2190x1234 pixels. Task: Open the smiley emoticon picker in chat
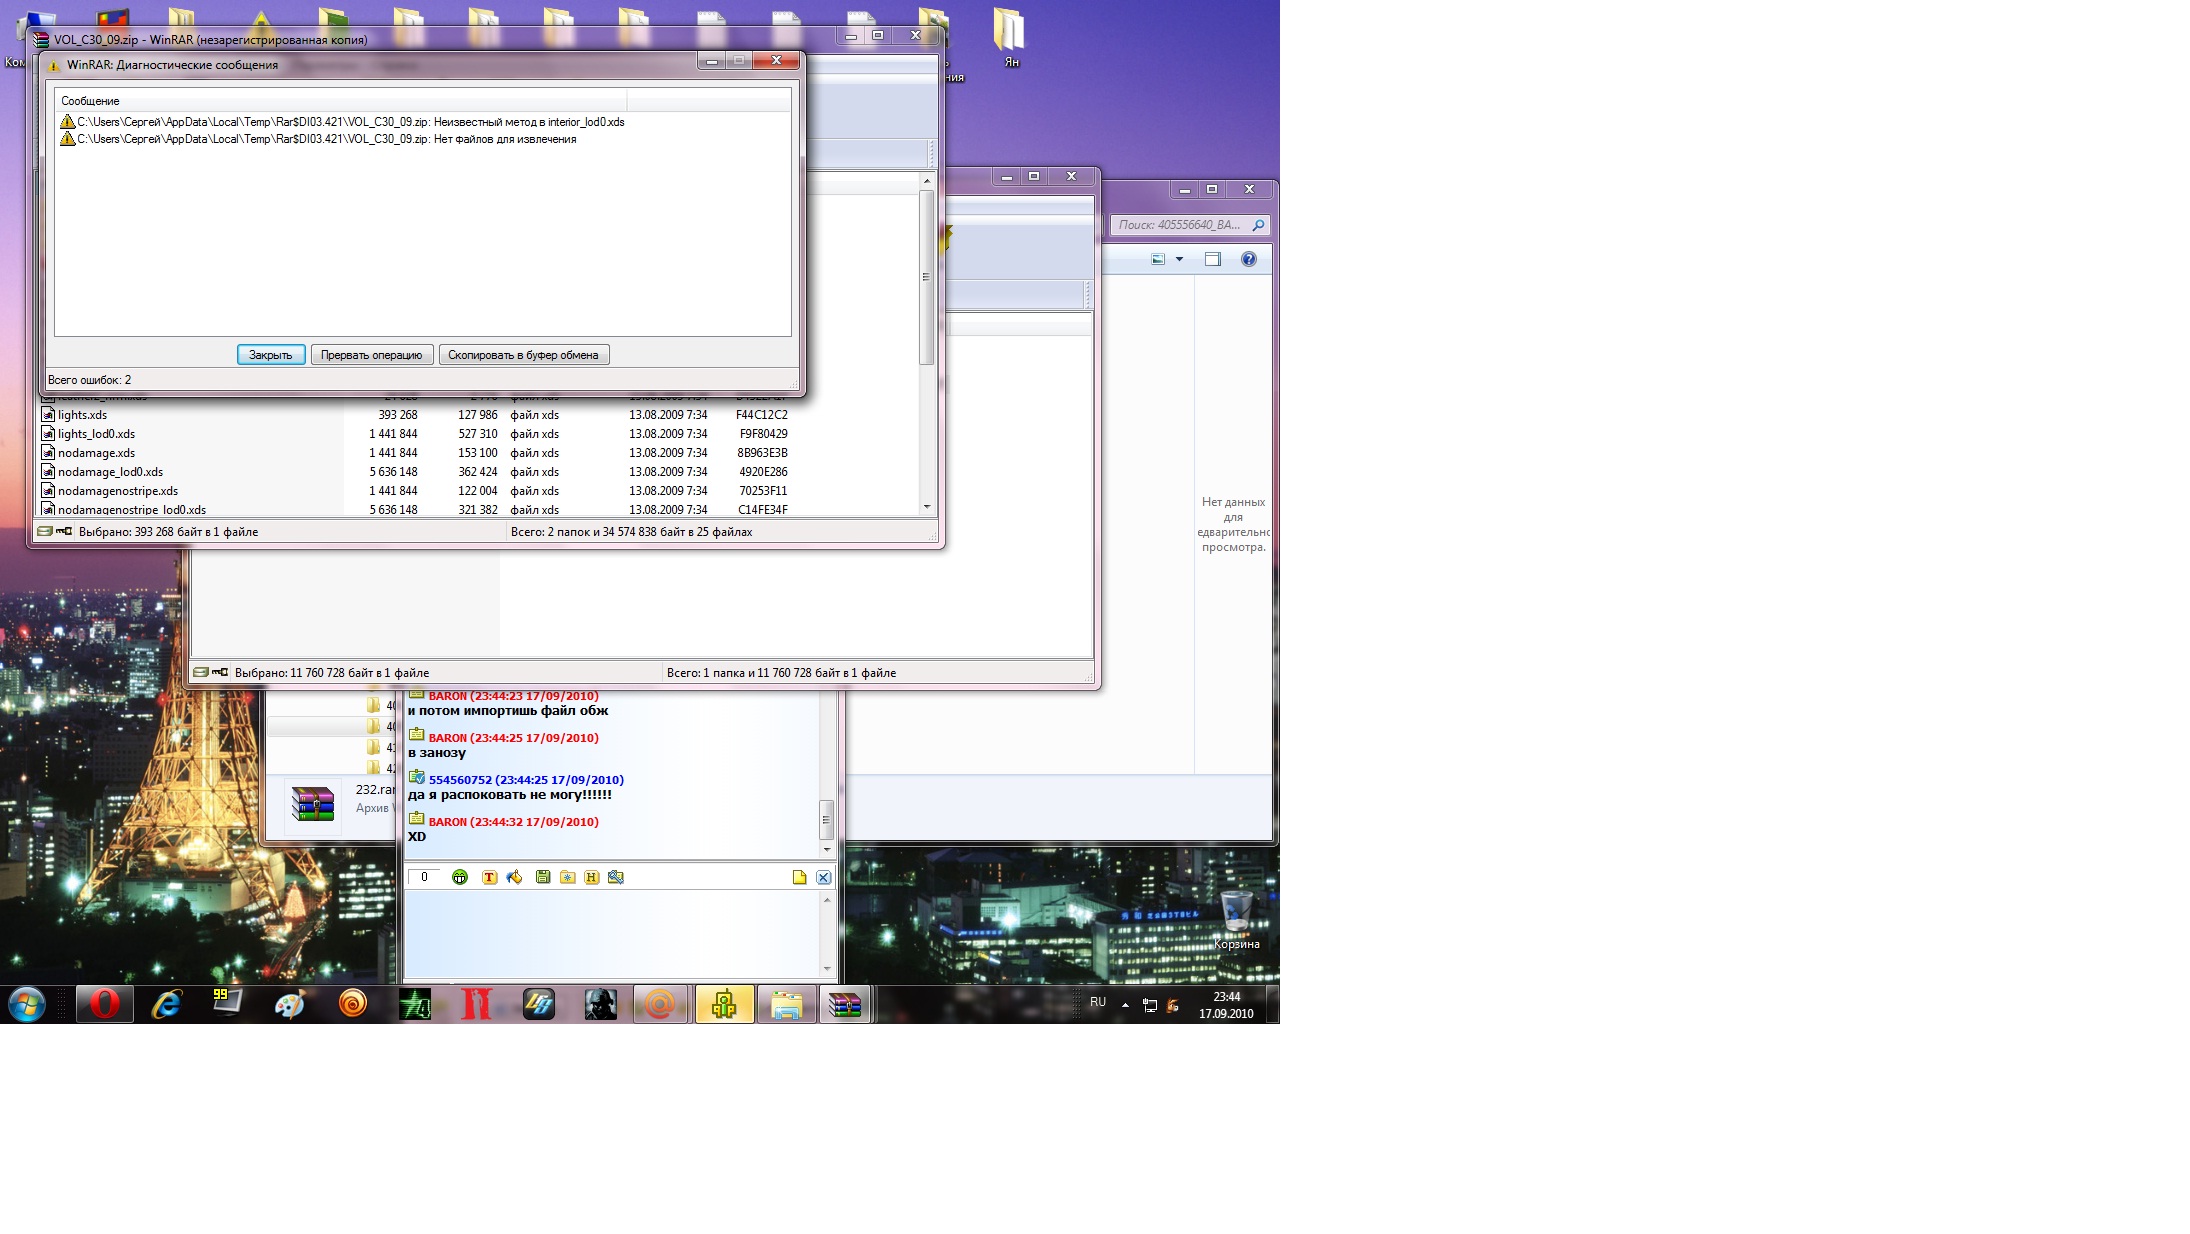pyautogui.click(x=460, y=877)
